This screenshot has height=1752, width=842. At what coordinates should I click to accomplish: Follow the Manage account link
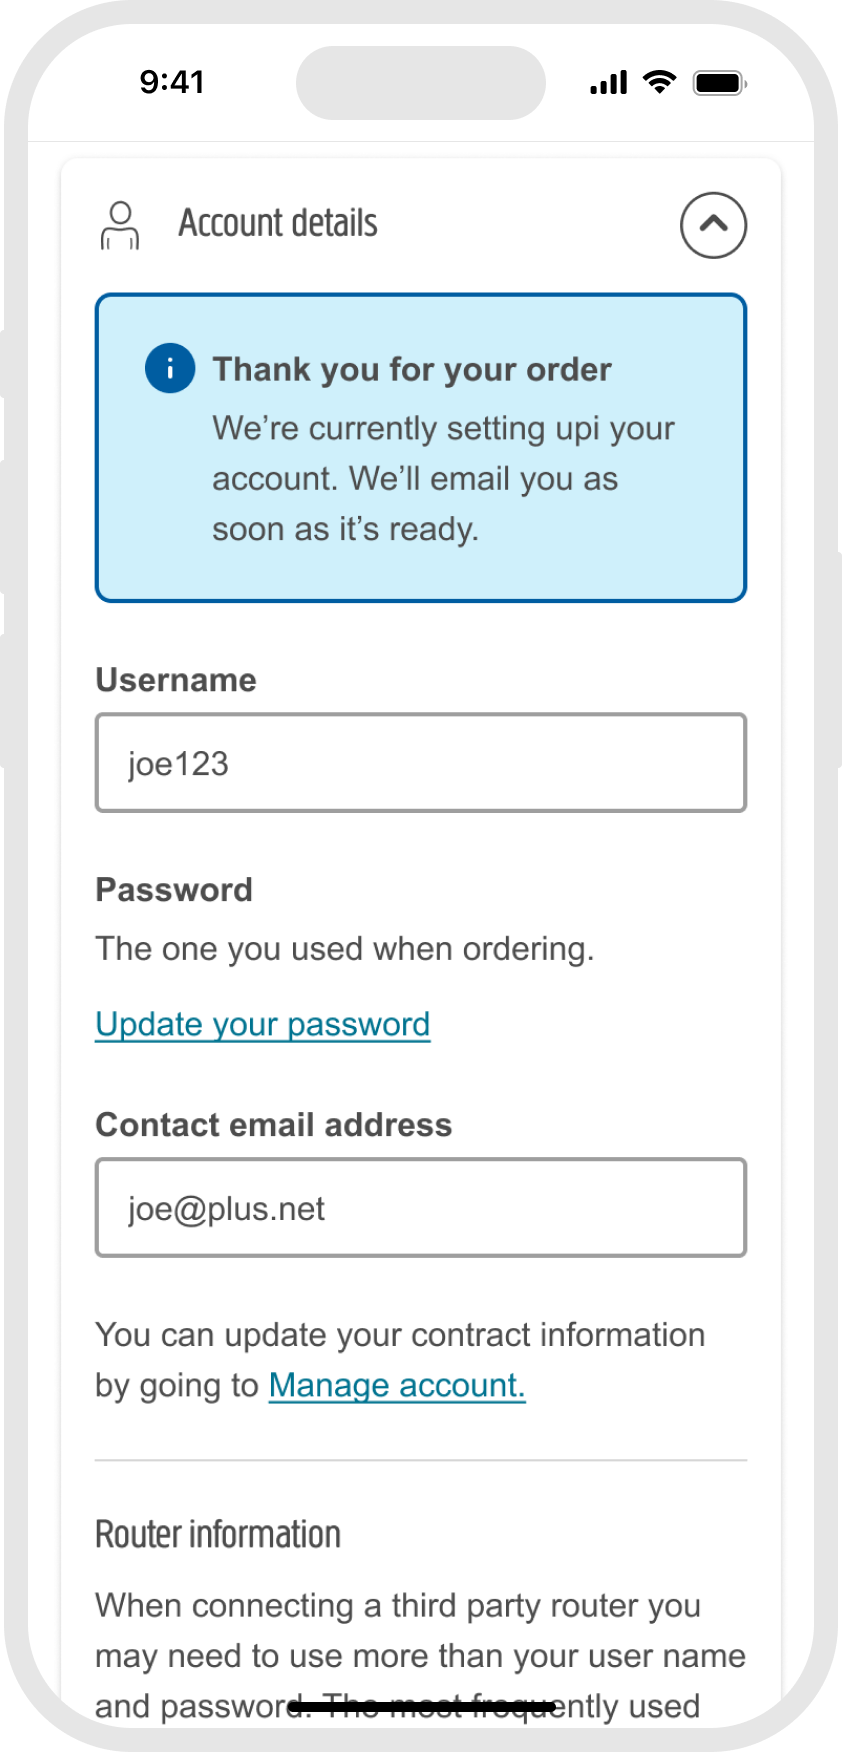(x=397, y=1385)
